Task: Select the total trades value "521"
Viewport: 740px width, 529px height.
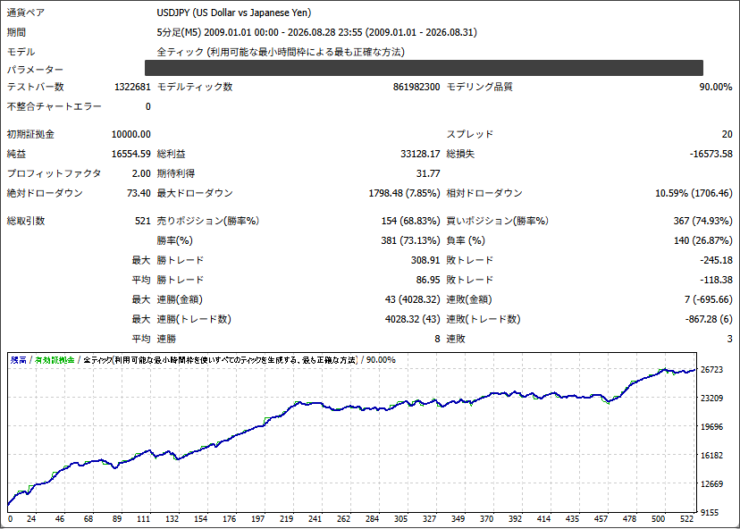Action: click(143, 221)
